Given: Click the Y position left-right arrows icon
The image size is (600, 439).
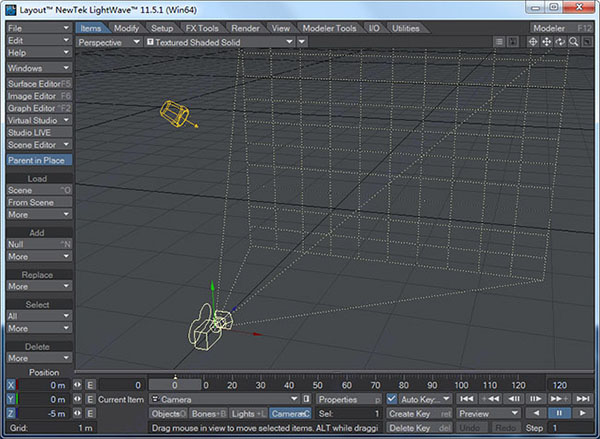Looking at the screenshot, I should pyautogui.click(x=77, y=399).
